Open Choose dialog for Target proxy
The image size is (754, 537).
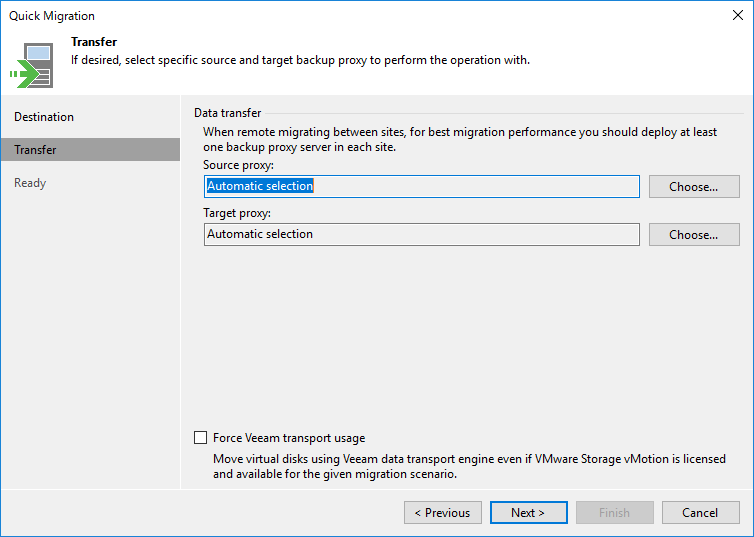tap(693, 235)
